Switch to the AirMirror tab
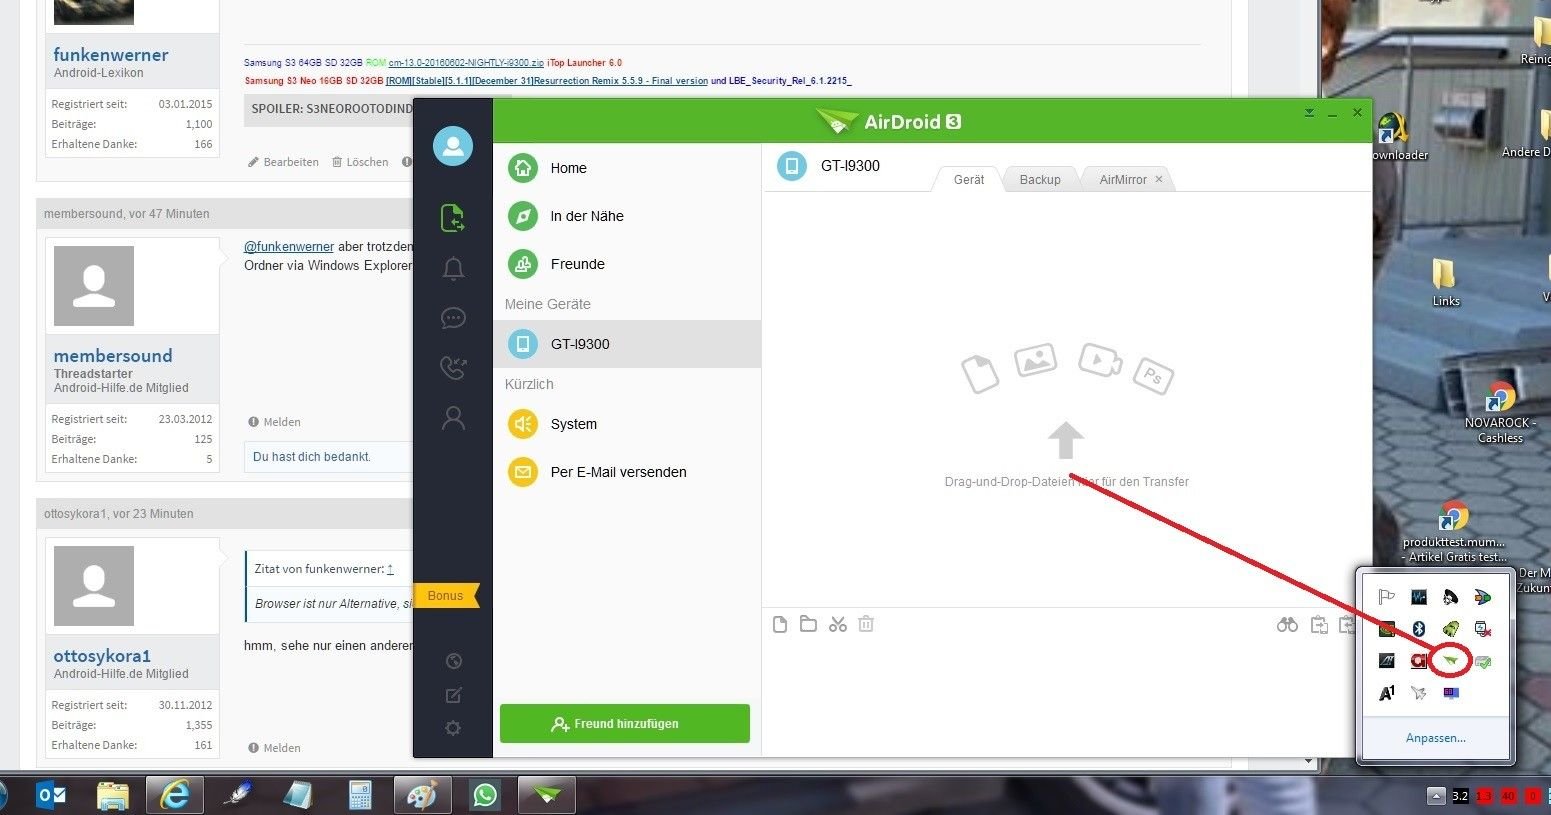Screen dimensions: 1551x815 [1123, 179]
